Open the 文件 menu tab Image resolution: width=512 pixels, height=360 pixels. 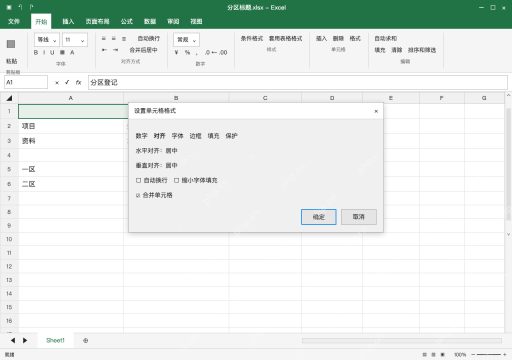[14, 22]
